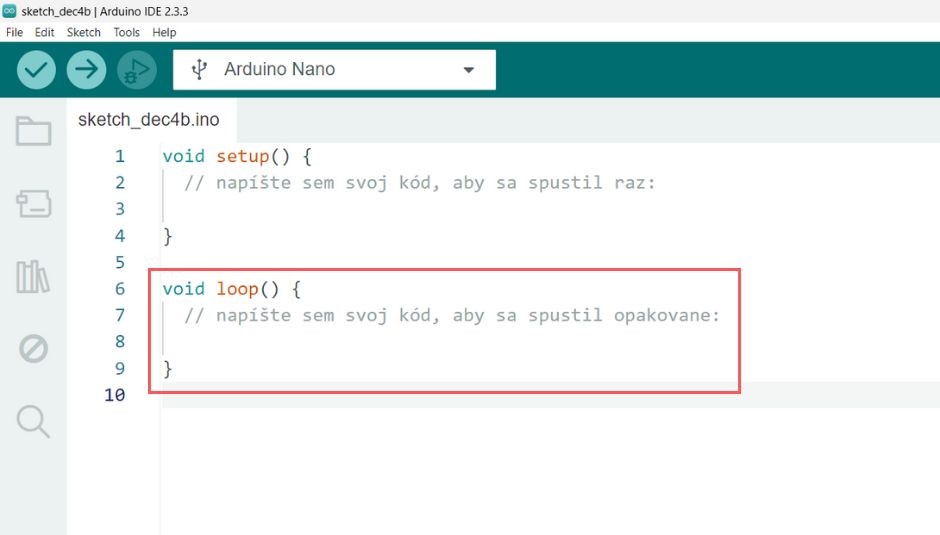Open the Tools menu

tap(126, 32)
